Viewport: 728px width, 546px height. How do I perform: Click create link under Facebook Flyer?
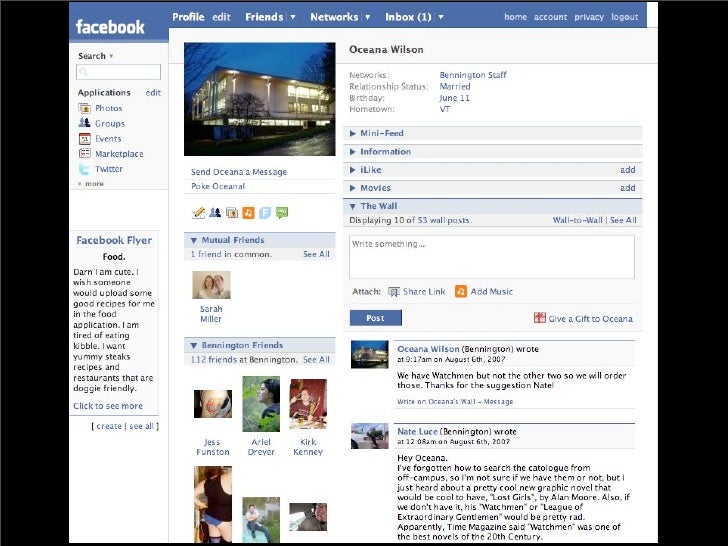pyautogui.click(x=109, y=426)
